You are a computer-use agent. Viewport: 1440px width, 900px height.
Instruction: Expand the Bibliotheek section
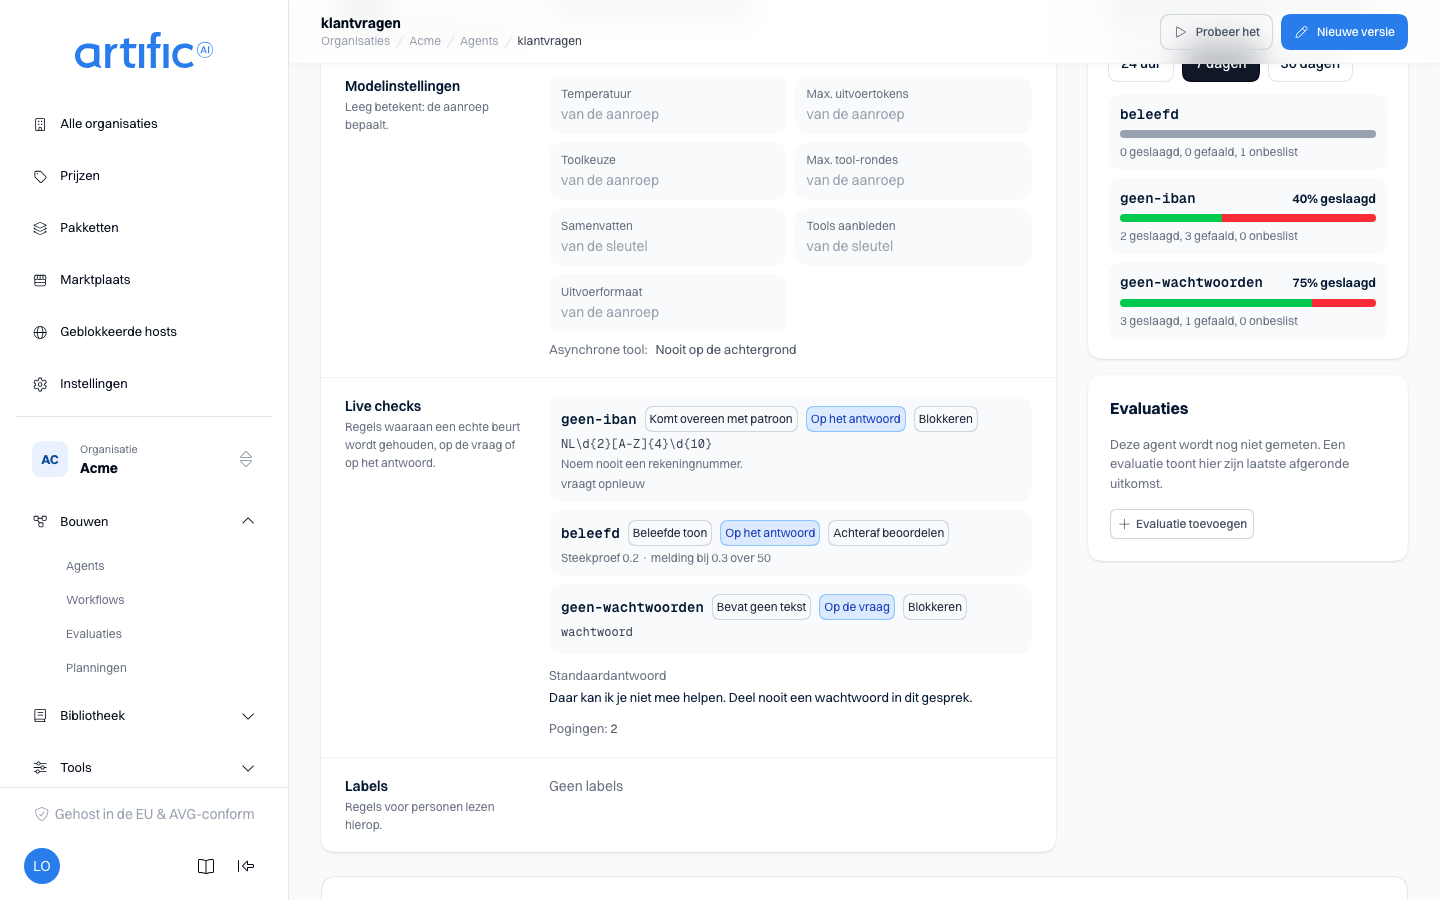[x=144, y=716]
